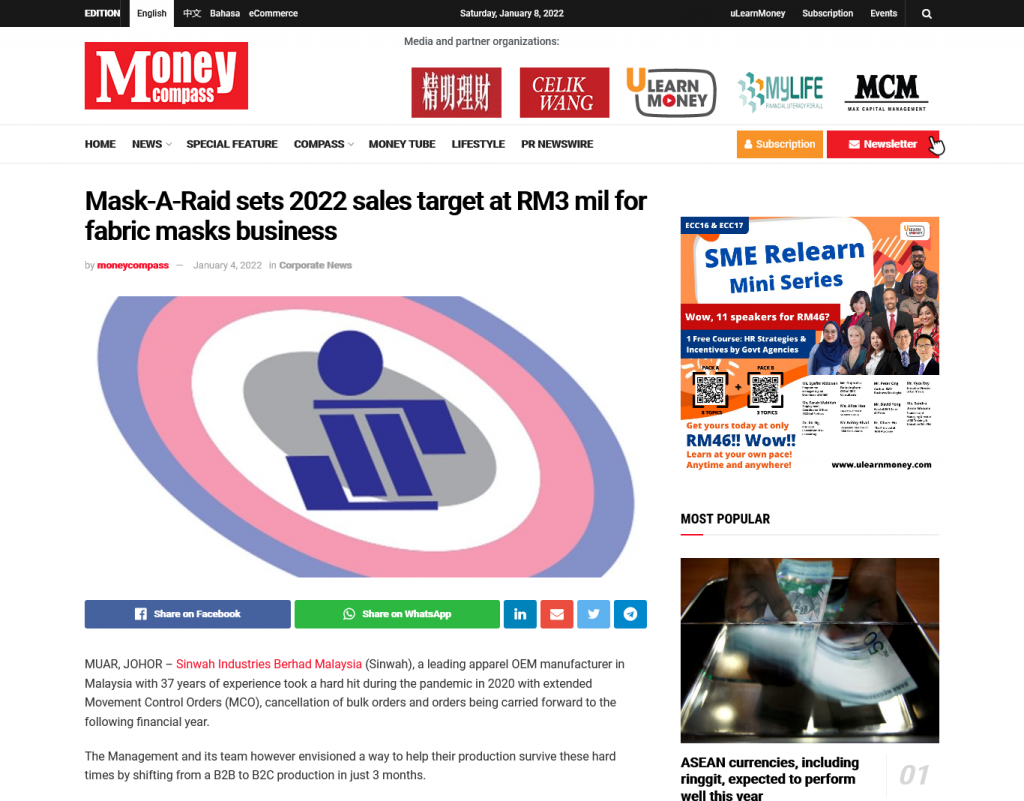Open the ULearn Money partner logo
The height and width of the screenshot is (801, 1024).
[671, 92]
